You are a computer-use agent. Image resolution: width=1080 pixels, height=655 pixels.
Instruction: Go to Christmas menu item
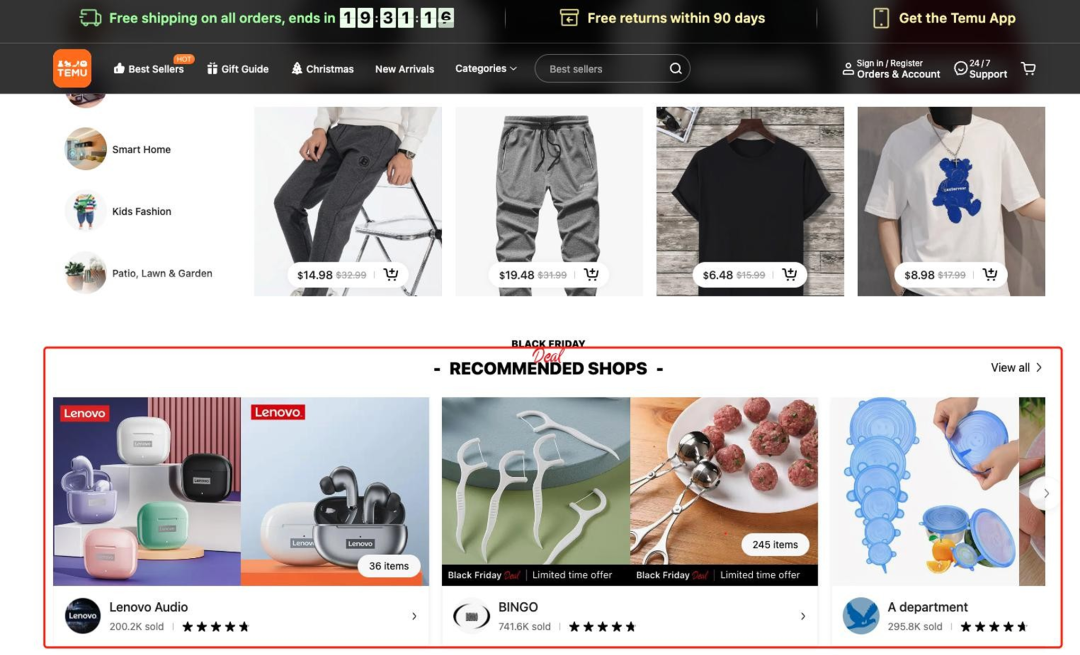point(322,68)
